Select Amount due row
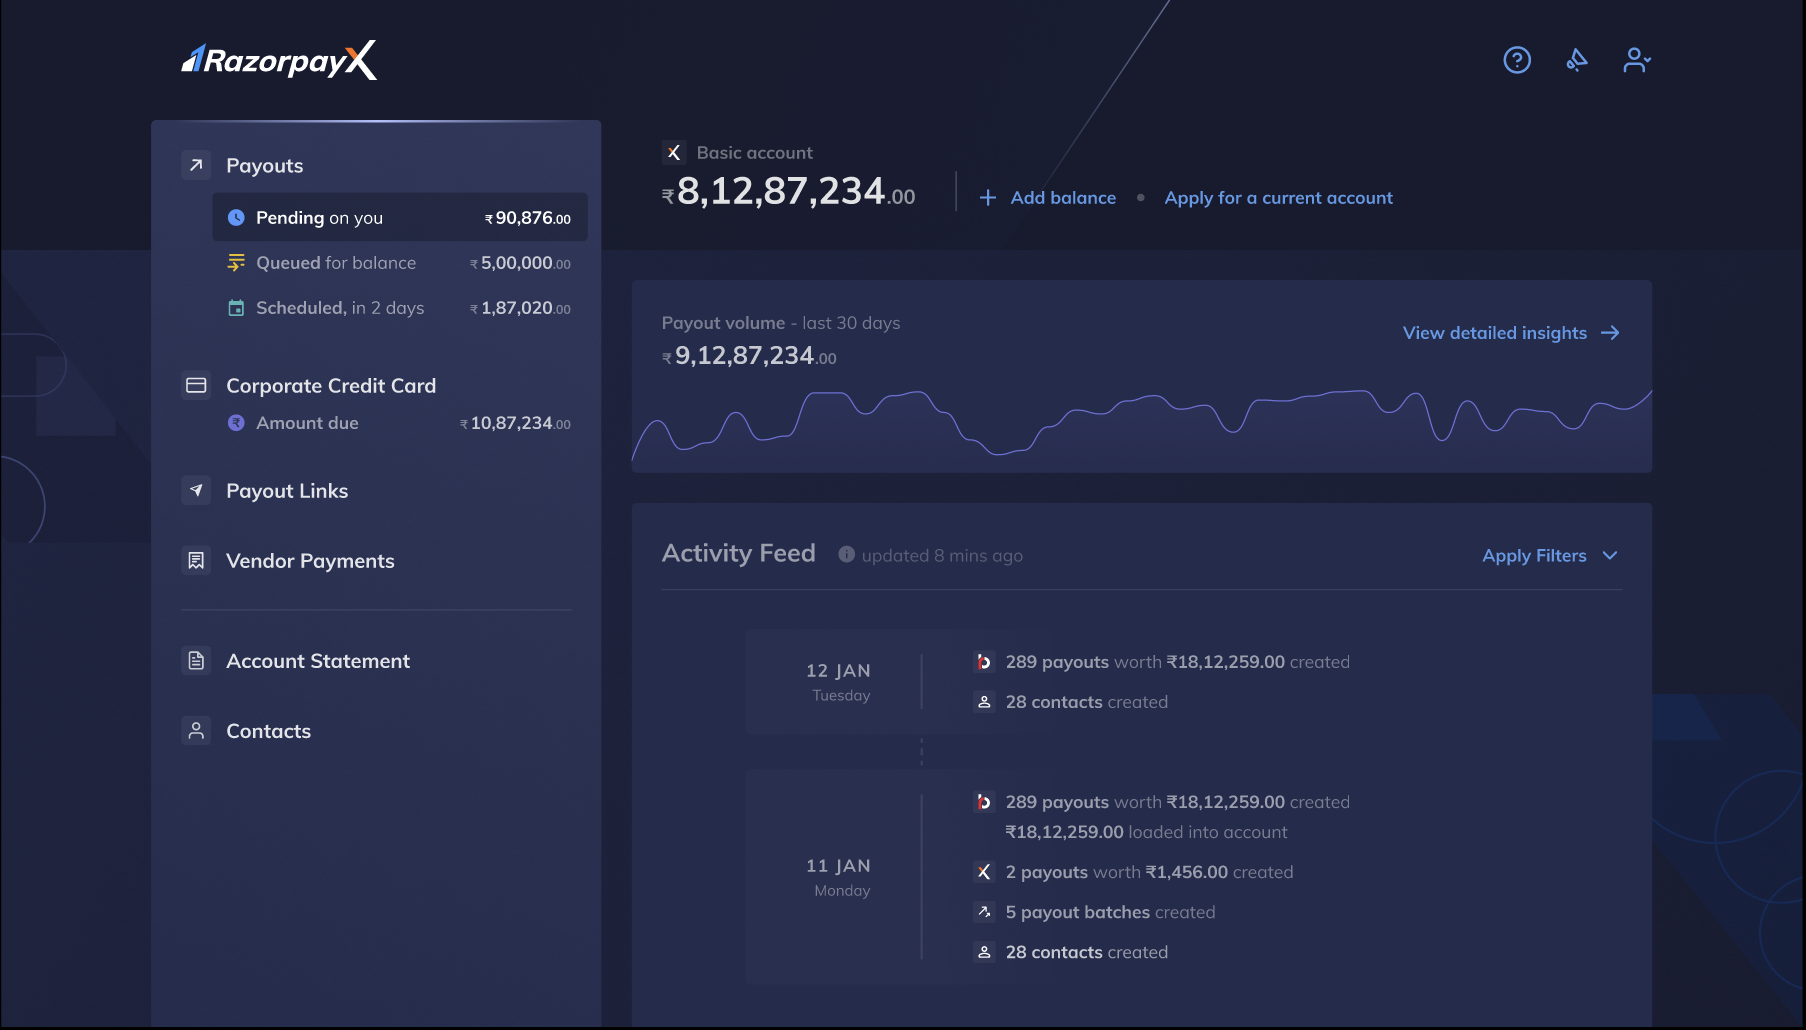The image size is (1806, 1030). 400,423
